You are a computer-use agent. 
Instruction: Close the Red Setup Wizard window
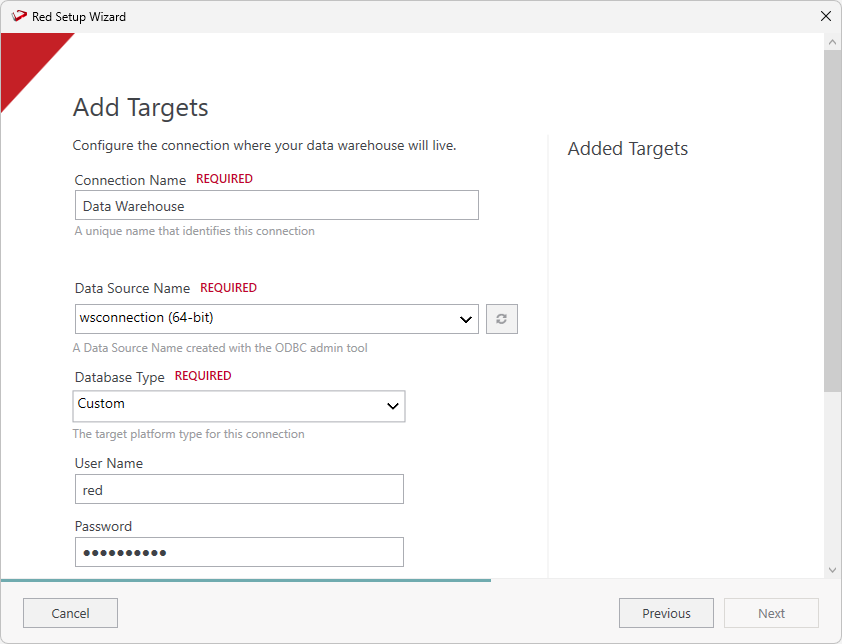825,16
